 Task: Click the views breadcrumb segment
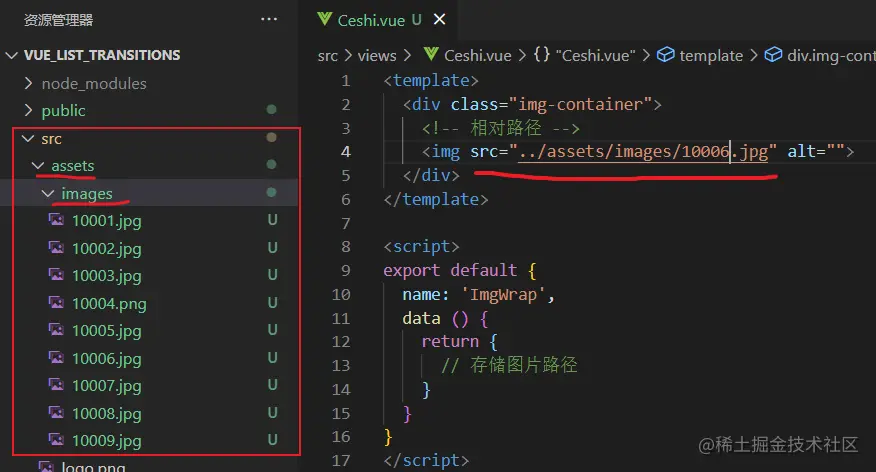click(377, 56)
